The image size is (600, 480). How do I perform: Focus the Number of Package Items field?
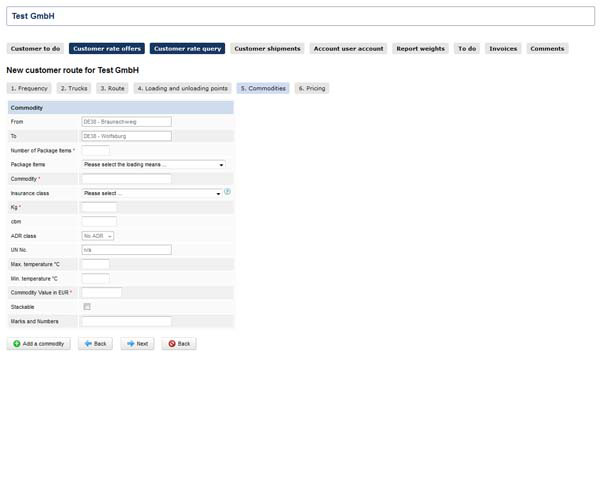(95, 150)
